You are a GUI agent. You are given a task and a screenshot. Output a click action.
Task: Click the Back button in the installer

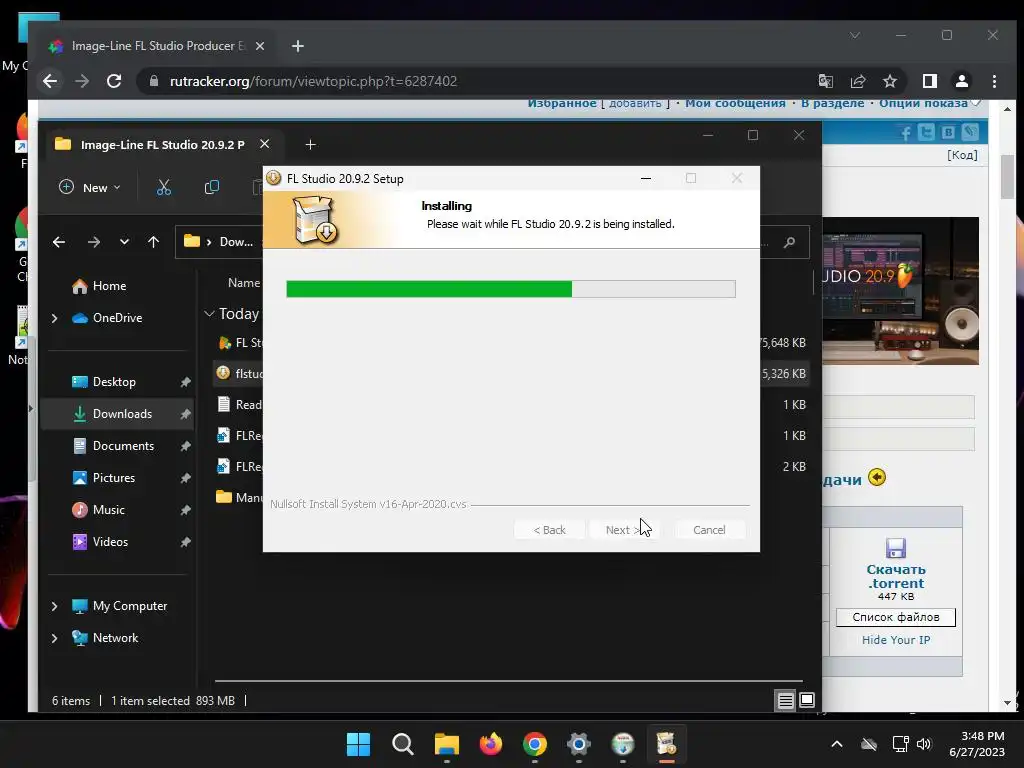click(549, 530)
